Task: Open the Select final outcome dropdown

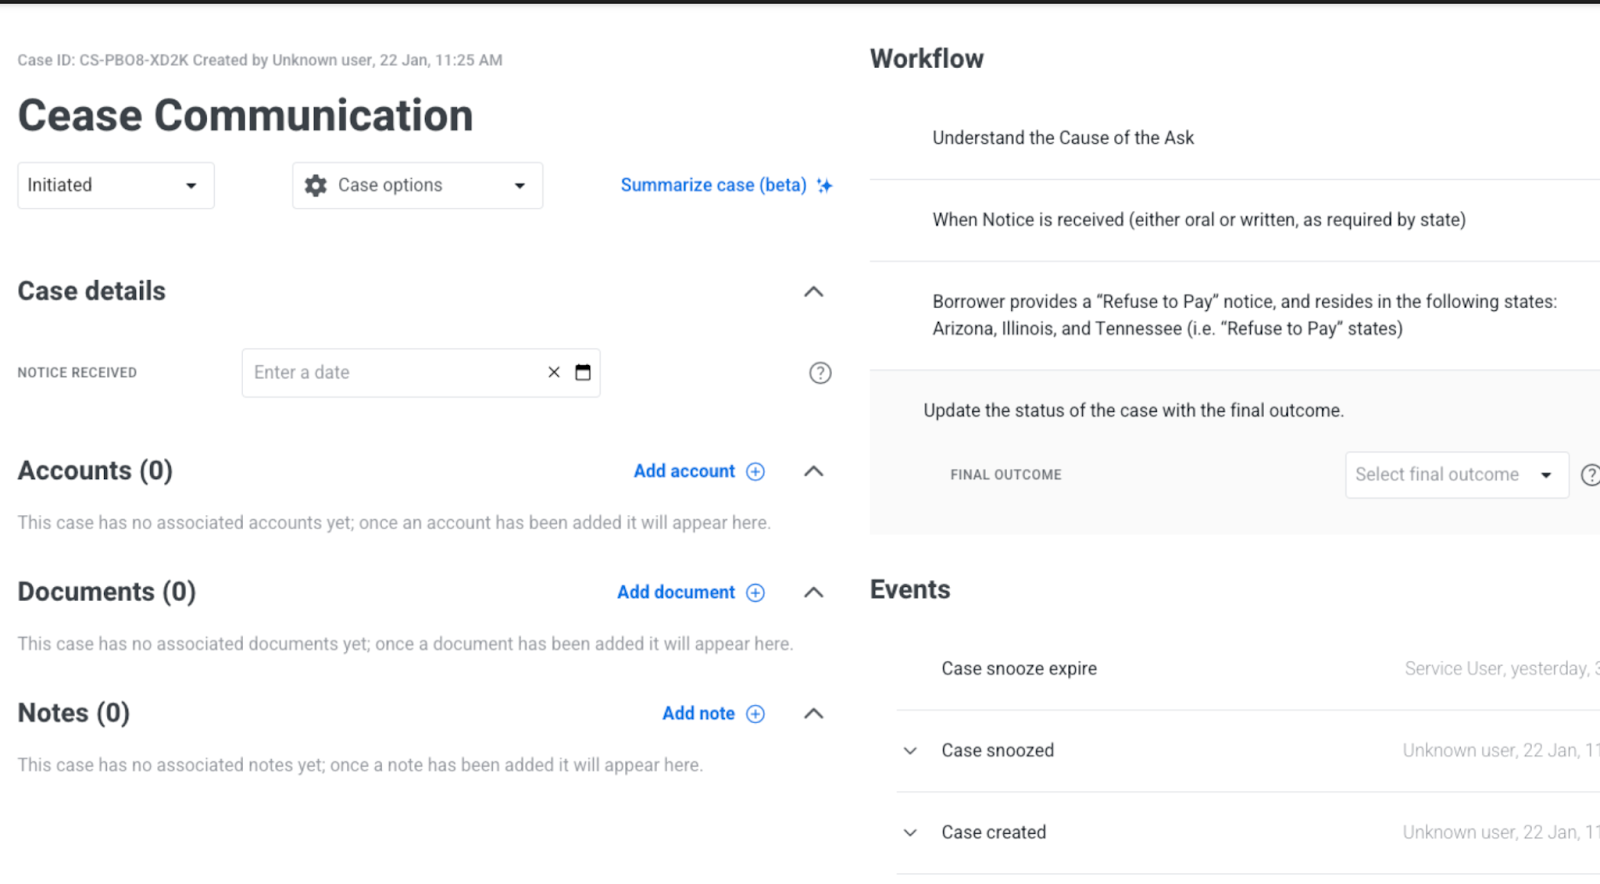Action: (x=1455, y=475)
